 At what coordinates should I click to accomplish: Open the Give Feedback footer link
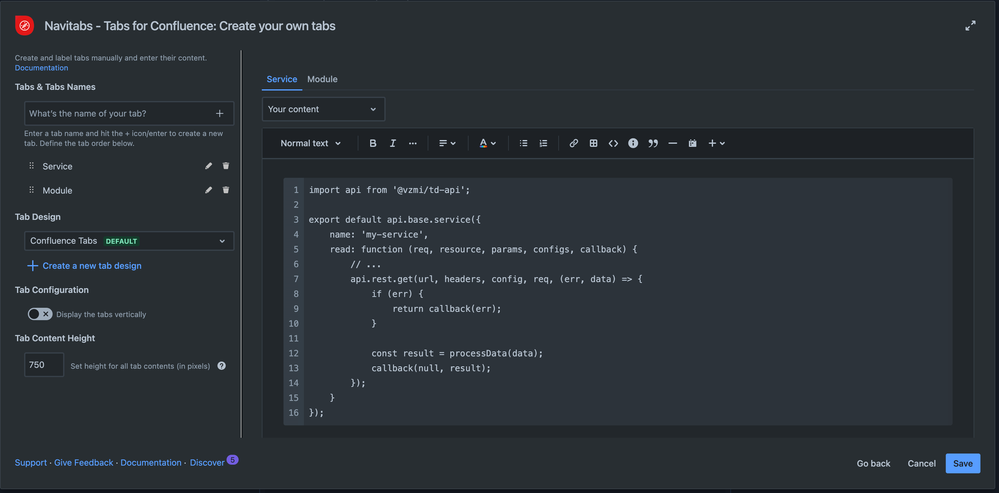[83, 462]
